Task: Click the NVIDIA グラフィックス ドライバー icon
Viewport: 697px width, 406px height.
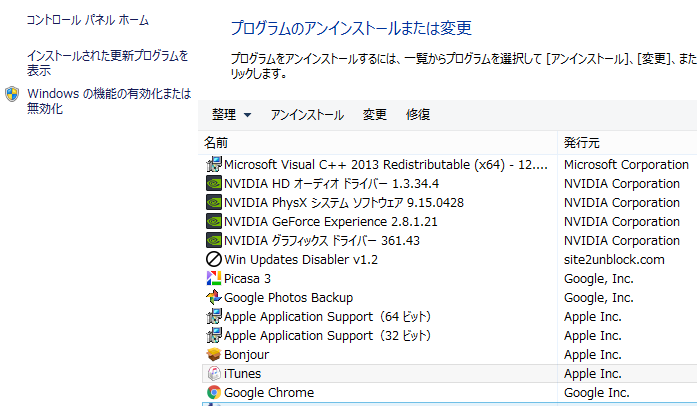Action: [x=214, y=241]
